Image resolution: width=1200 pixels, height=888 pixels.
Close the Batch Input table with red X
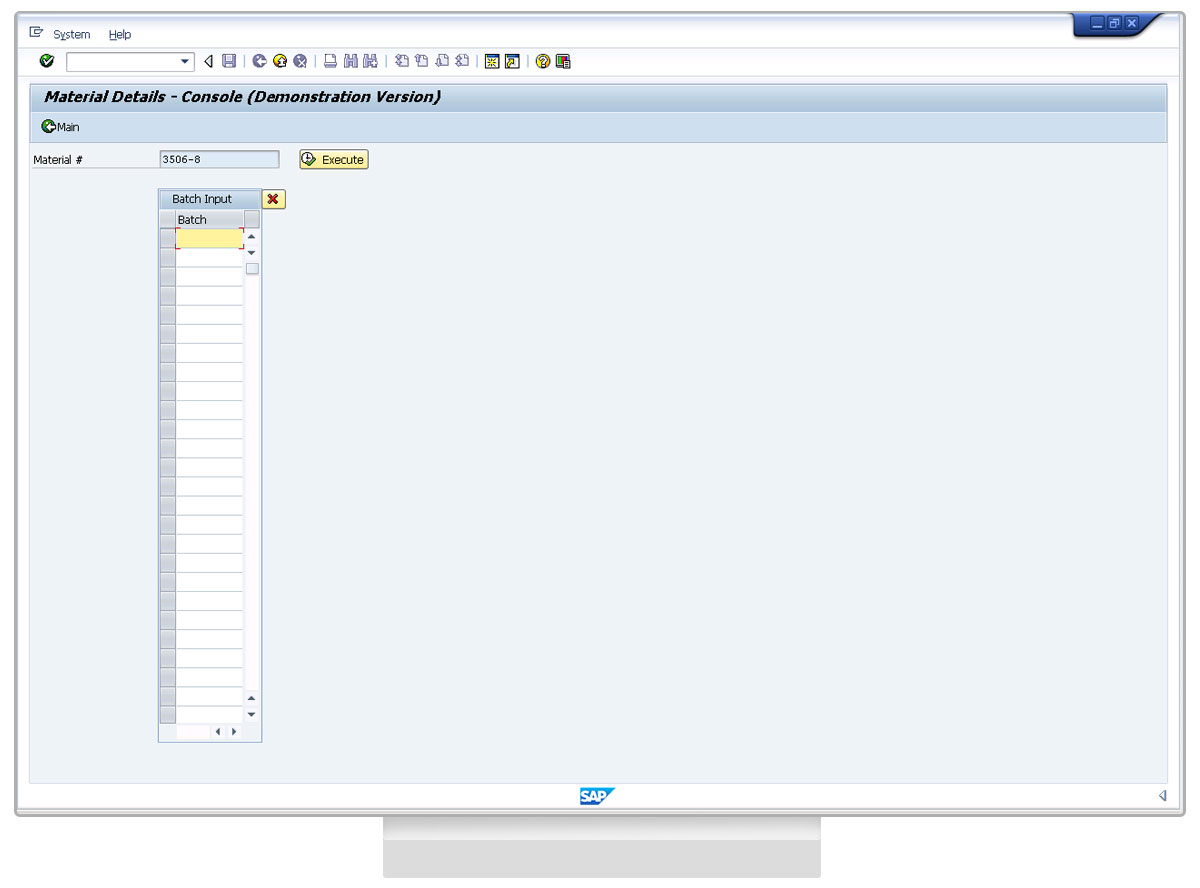[x=273, y=199]
